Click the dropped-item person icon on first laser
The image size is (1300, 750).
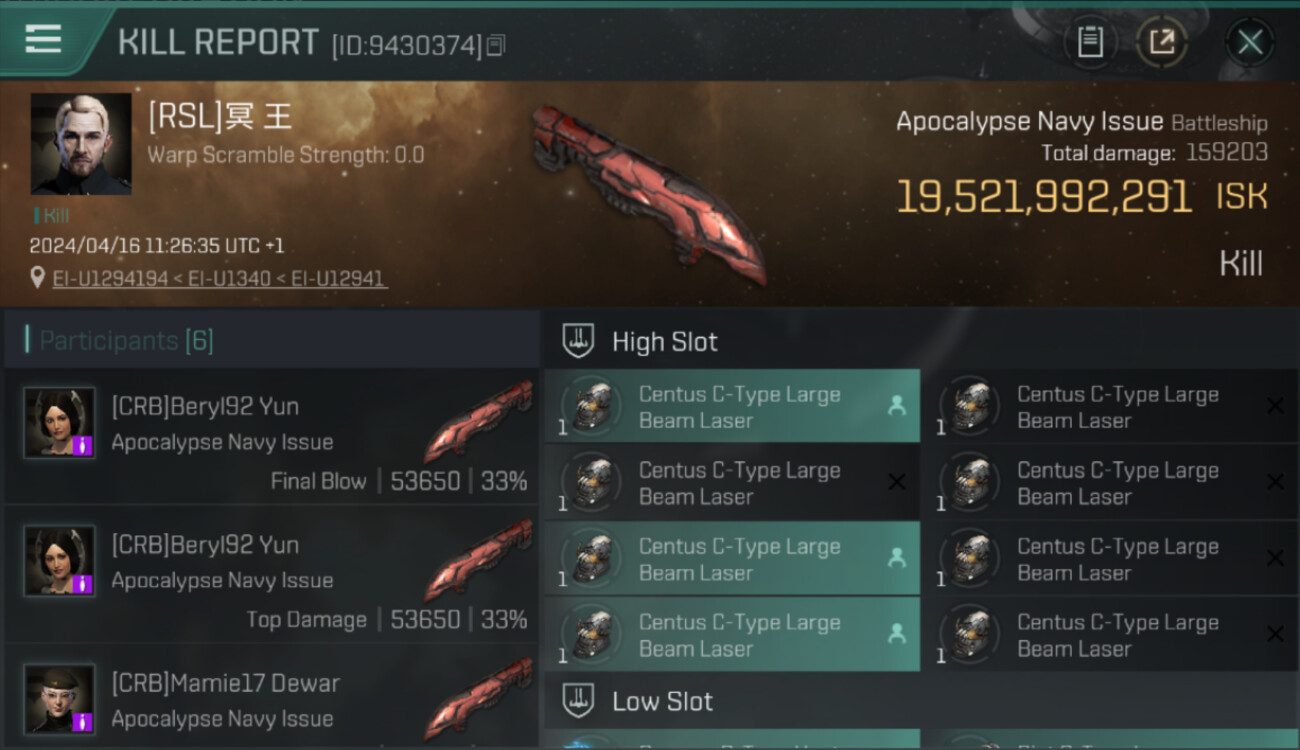897,405
